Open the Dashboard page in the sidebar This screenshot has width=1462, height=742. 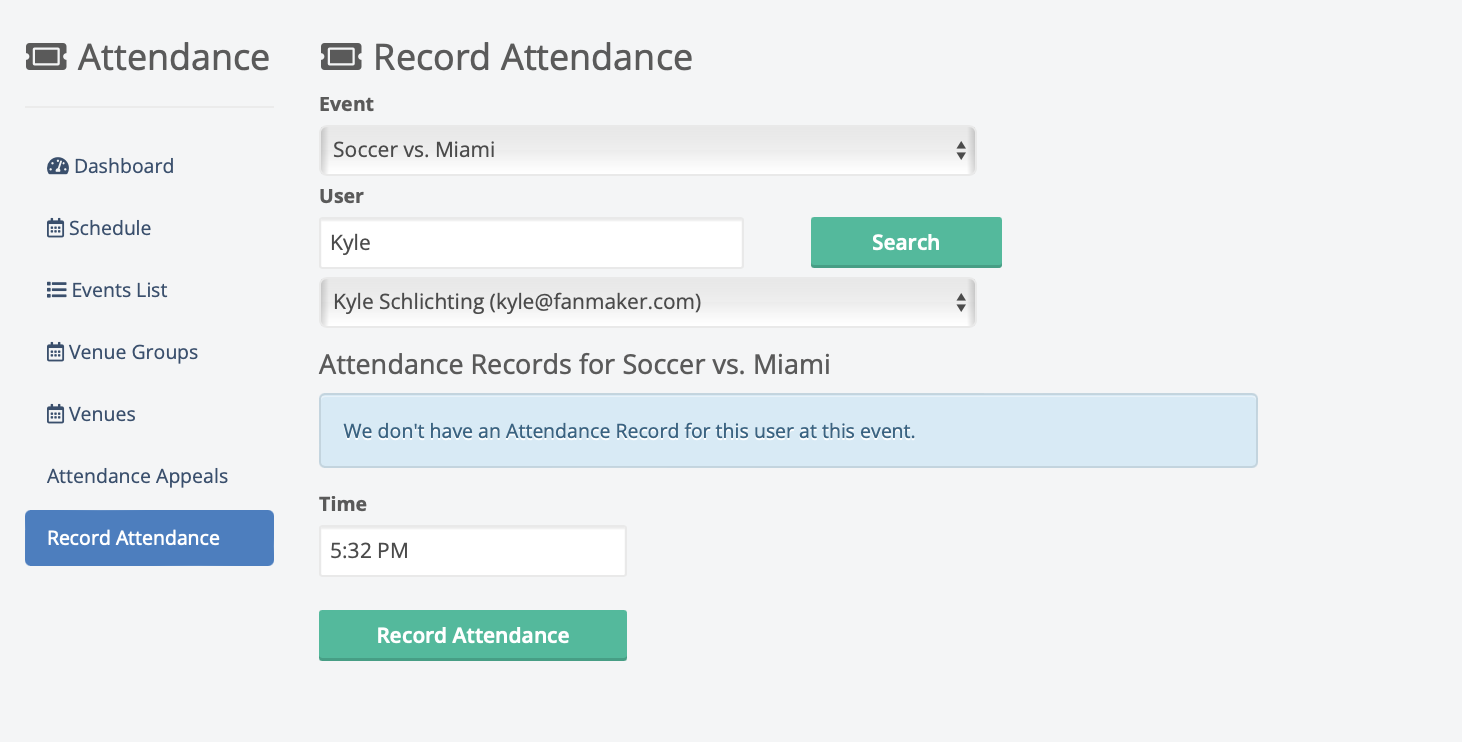coord(123,166)
